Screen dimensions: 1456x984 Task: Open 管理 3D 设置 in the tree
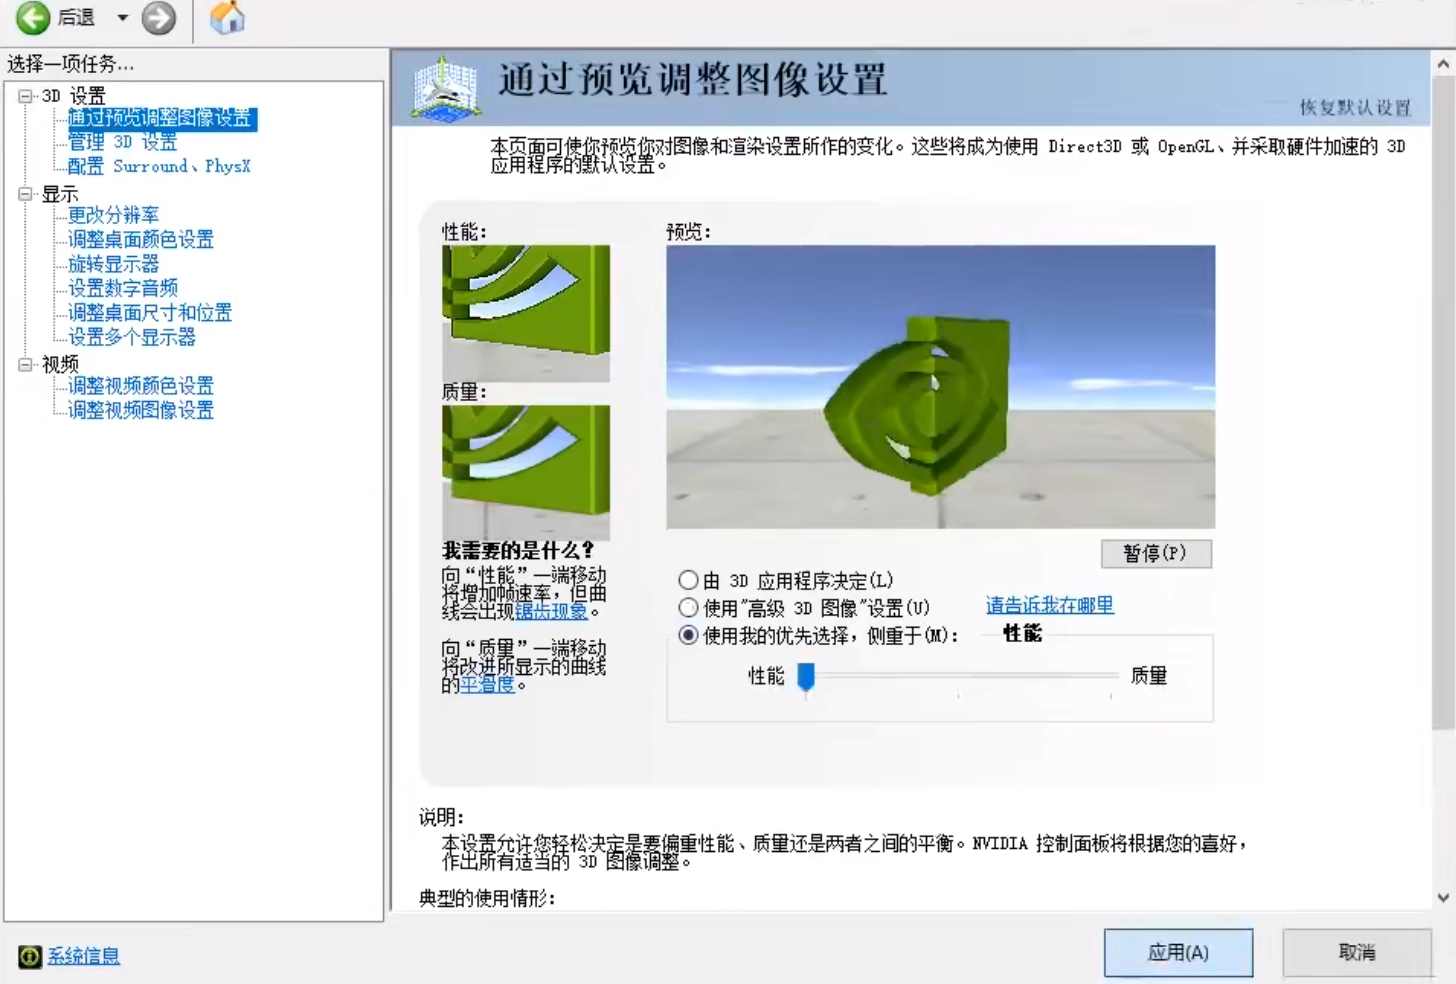pyautogui.click(x=122, y=142)
